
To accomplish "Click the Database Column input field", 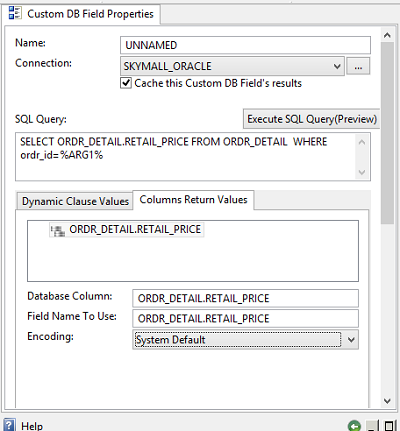I will pyautogui.click(x=245, y=298).
